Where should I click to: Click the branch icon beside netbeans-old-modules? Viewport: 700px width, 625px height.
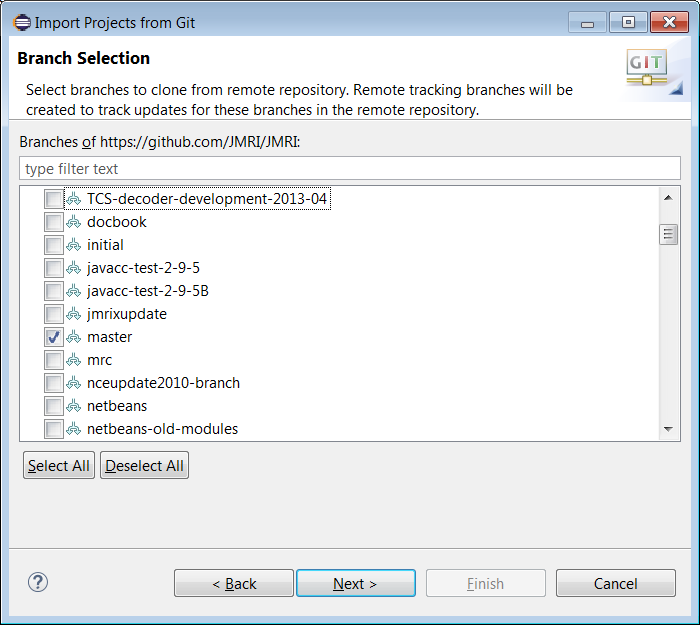pyautogui.click(x=74, y=429)
